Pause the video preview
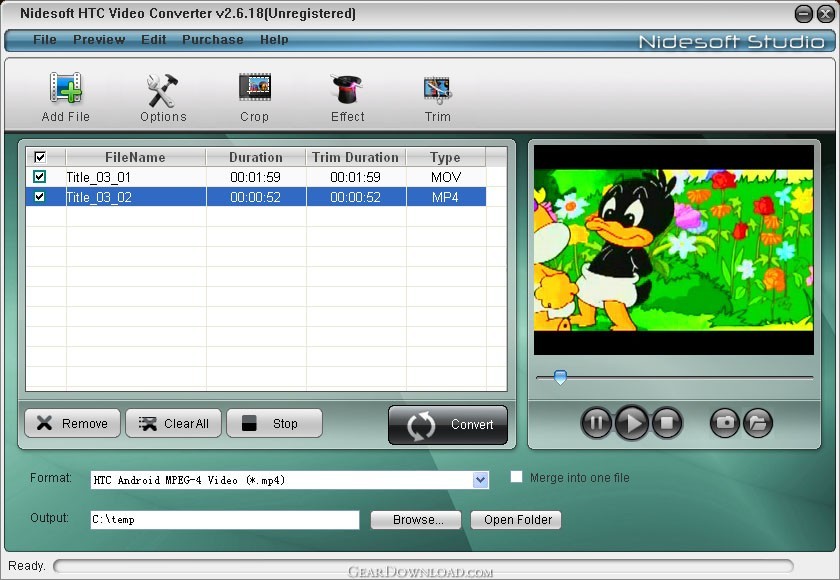This screenshot has width=840, height=580. (x=596, y=423)
